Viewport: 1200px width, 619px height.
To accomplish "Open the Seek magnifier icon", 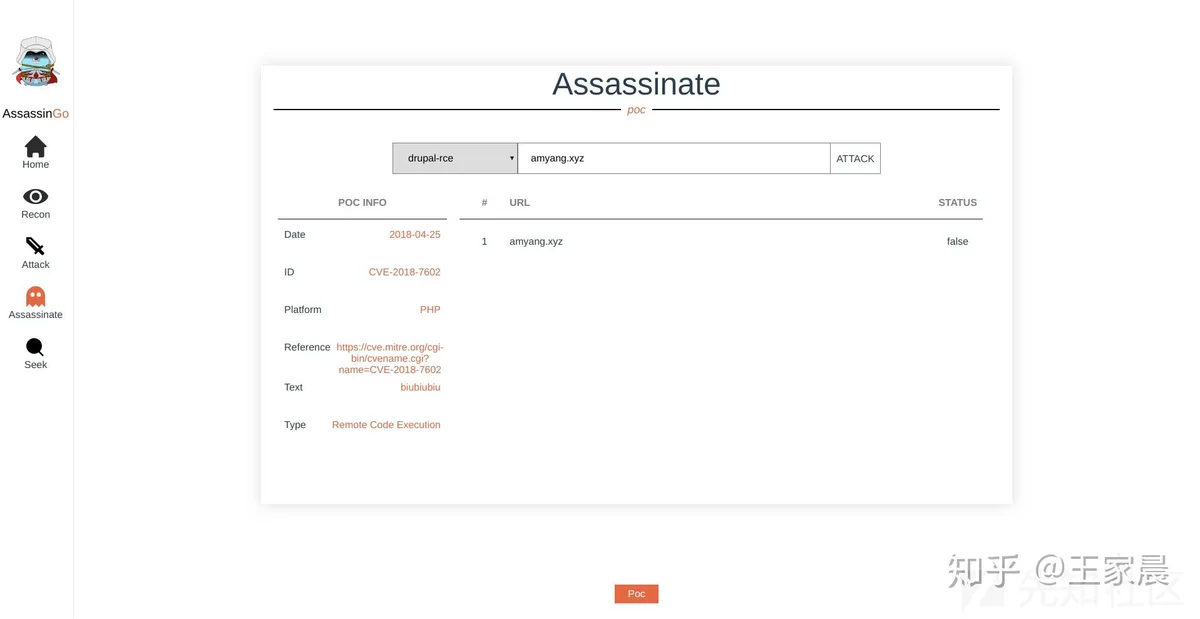I will [x=36, y=347].
